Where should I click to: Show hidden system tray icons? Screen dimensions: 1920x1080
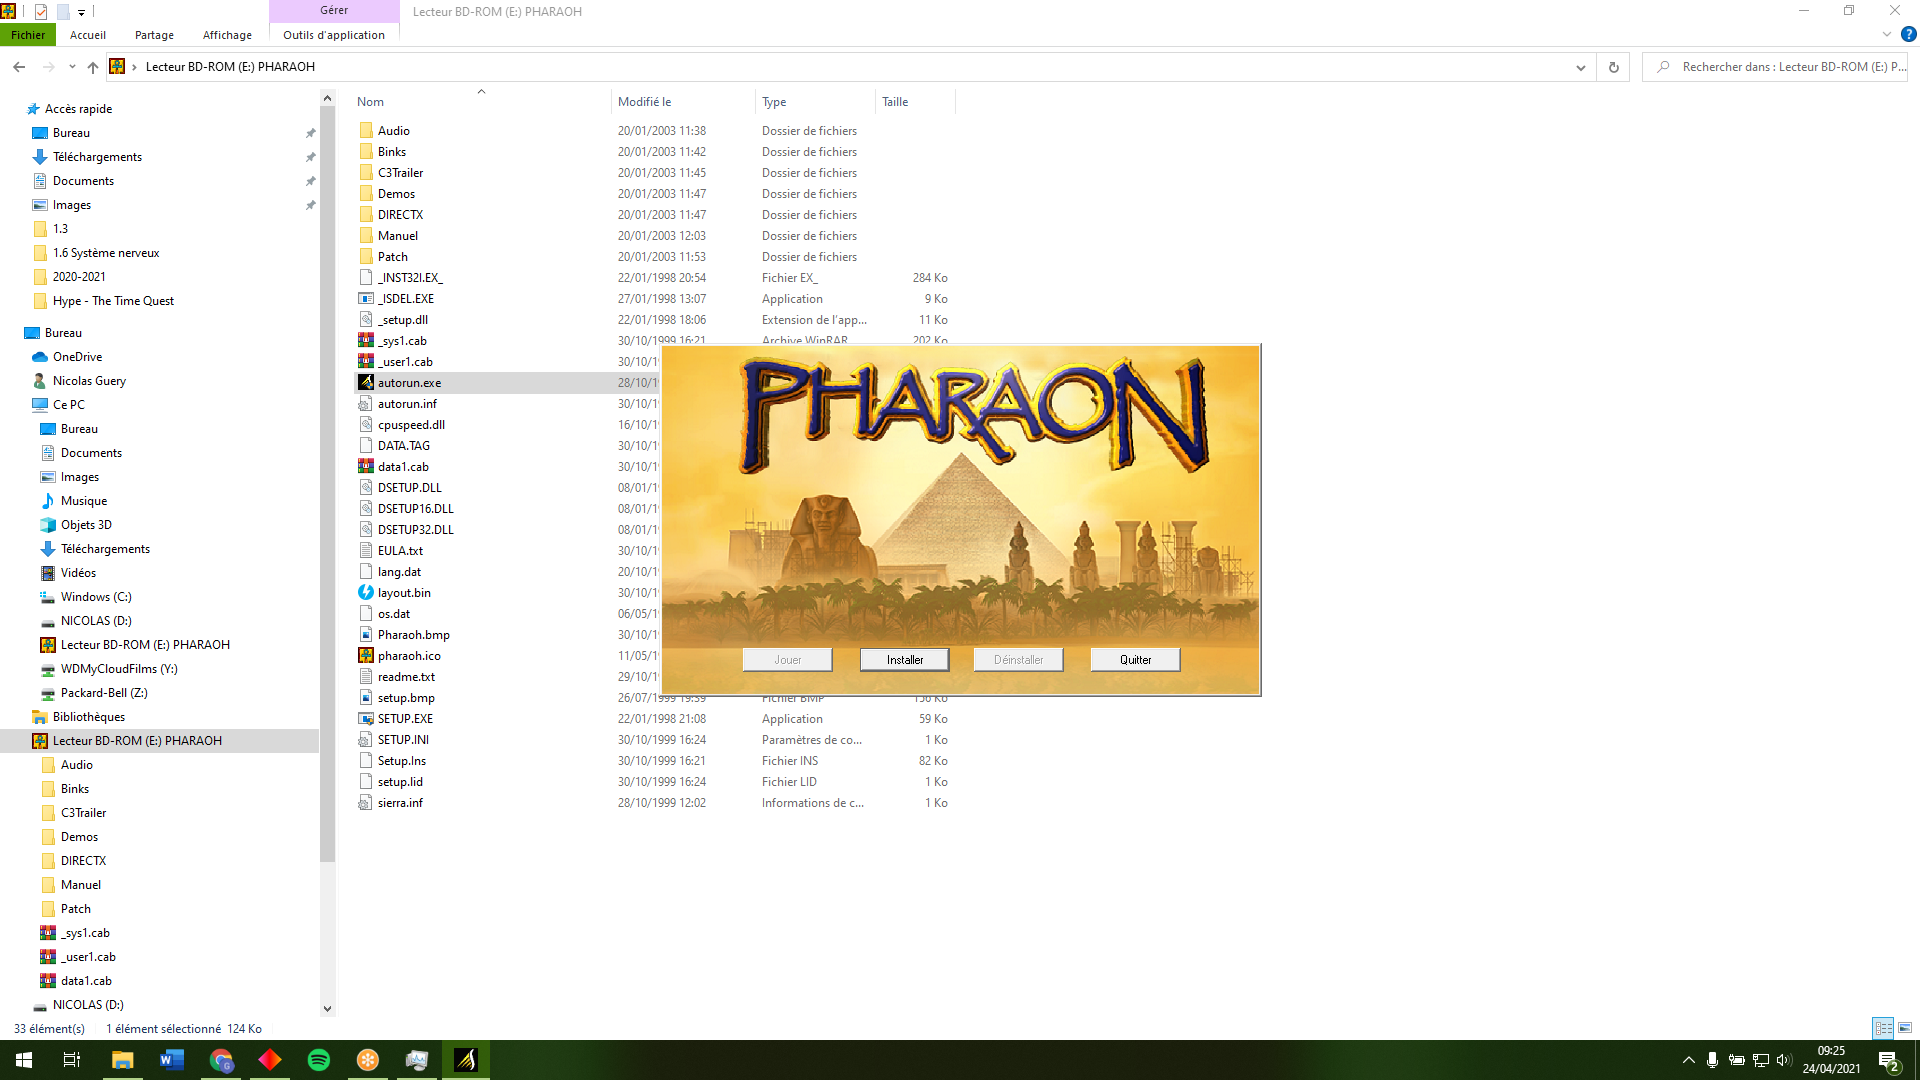pyautogui.click(x=1689, y=1060)
